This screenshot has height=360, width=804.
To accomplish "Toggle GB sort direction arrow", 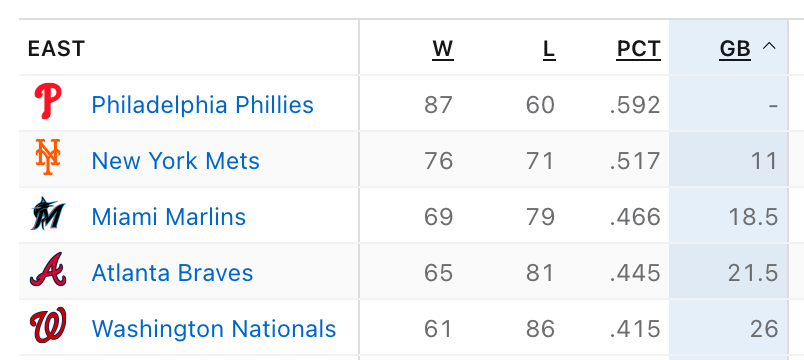I will pyautogui.click(x=769, y=47).
